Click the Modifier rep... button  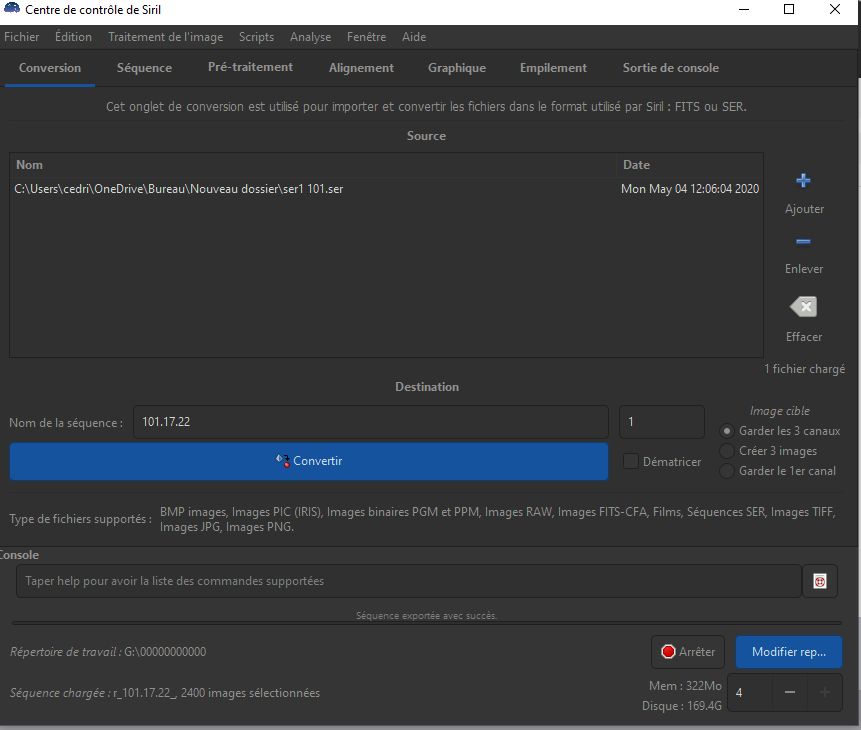[x=789, y=652]
